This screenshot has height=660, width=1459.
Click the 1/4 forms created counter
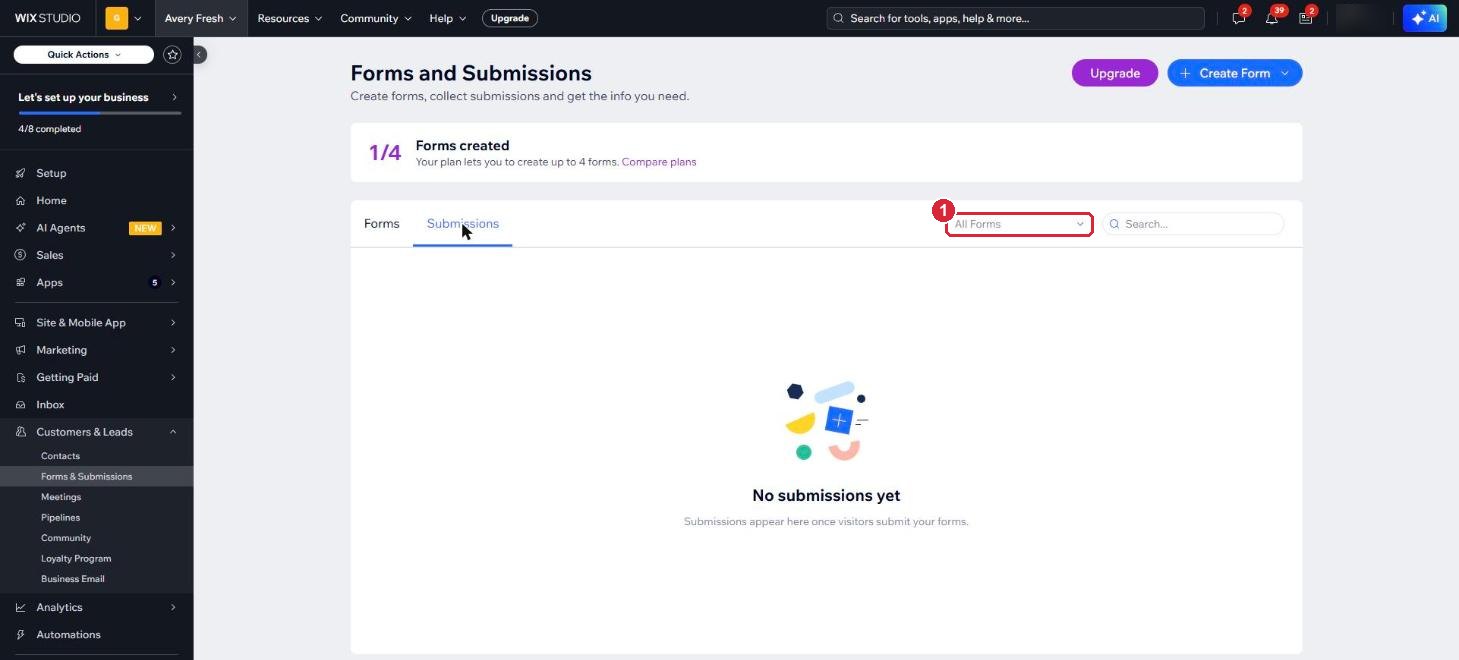pyautogui.click(x=385, y=153)
